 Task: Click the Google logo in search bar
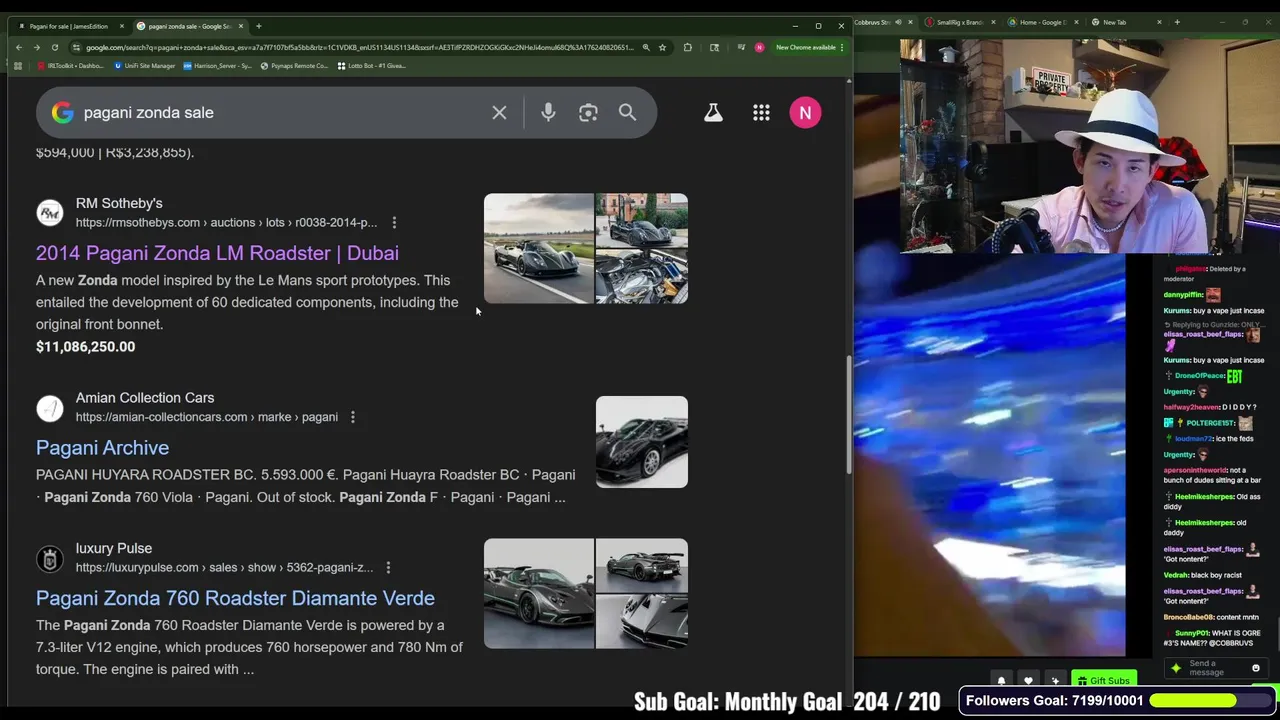[63, 113]
